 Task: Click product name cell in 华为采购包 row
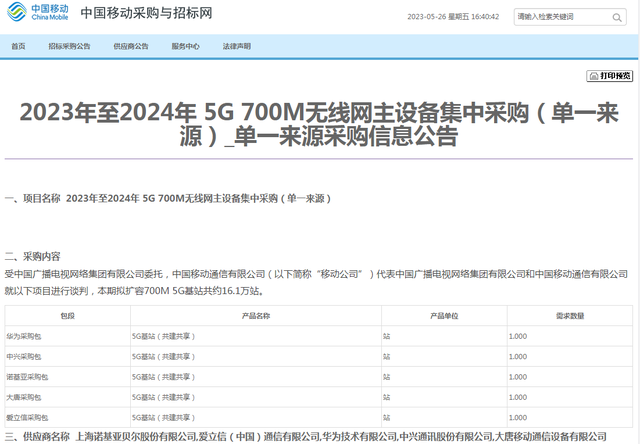pyautogui.click(x=256, y=336)
